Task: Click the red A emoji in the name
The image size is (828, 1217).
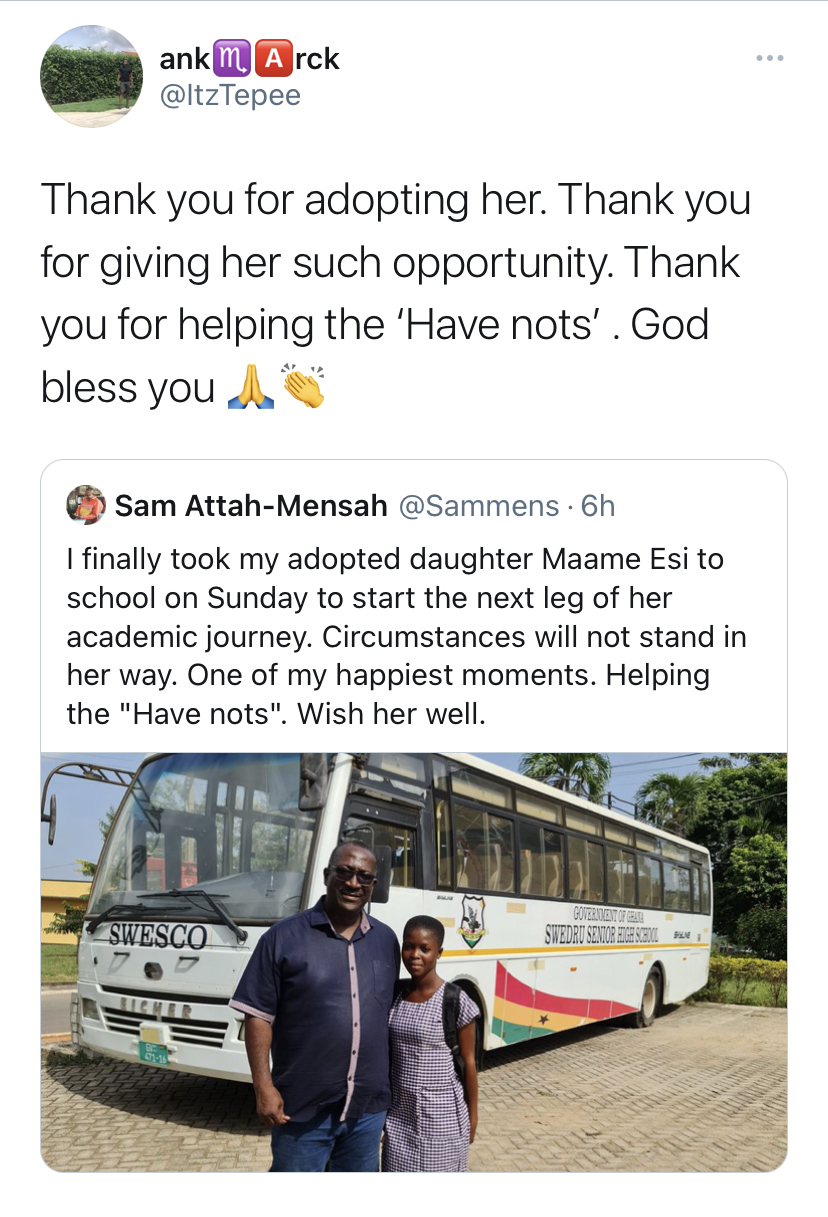Action: pyautogui.click(x=267, y=59)
